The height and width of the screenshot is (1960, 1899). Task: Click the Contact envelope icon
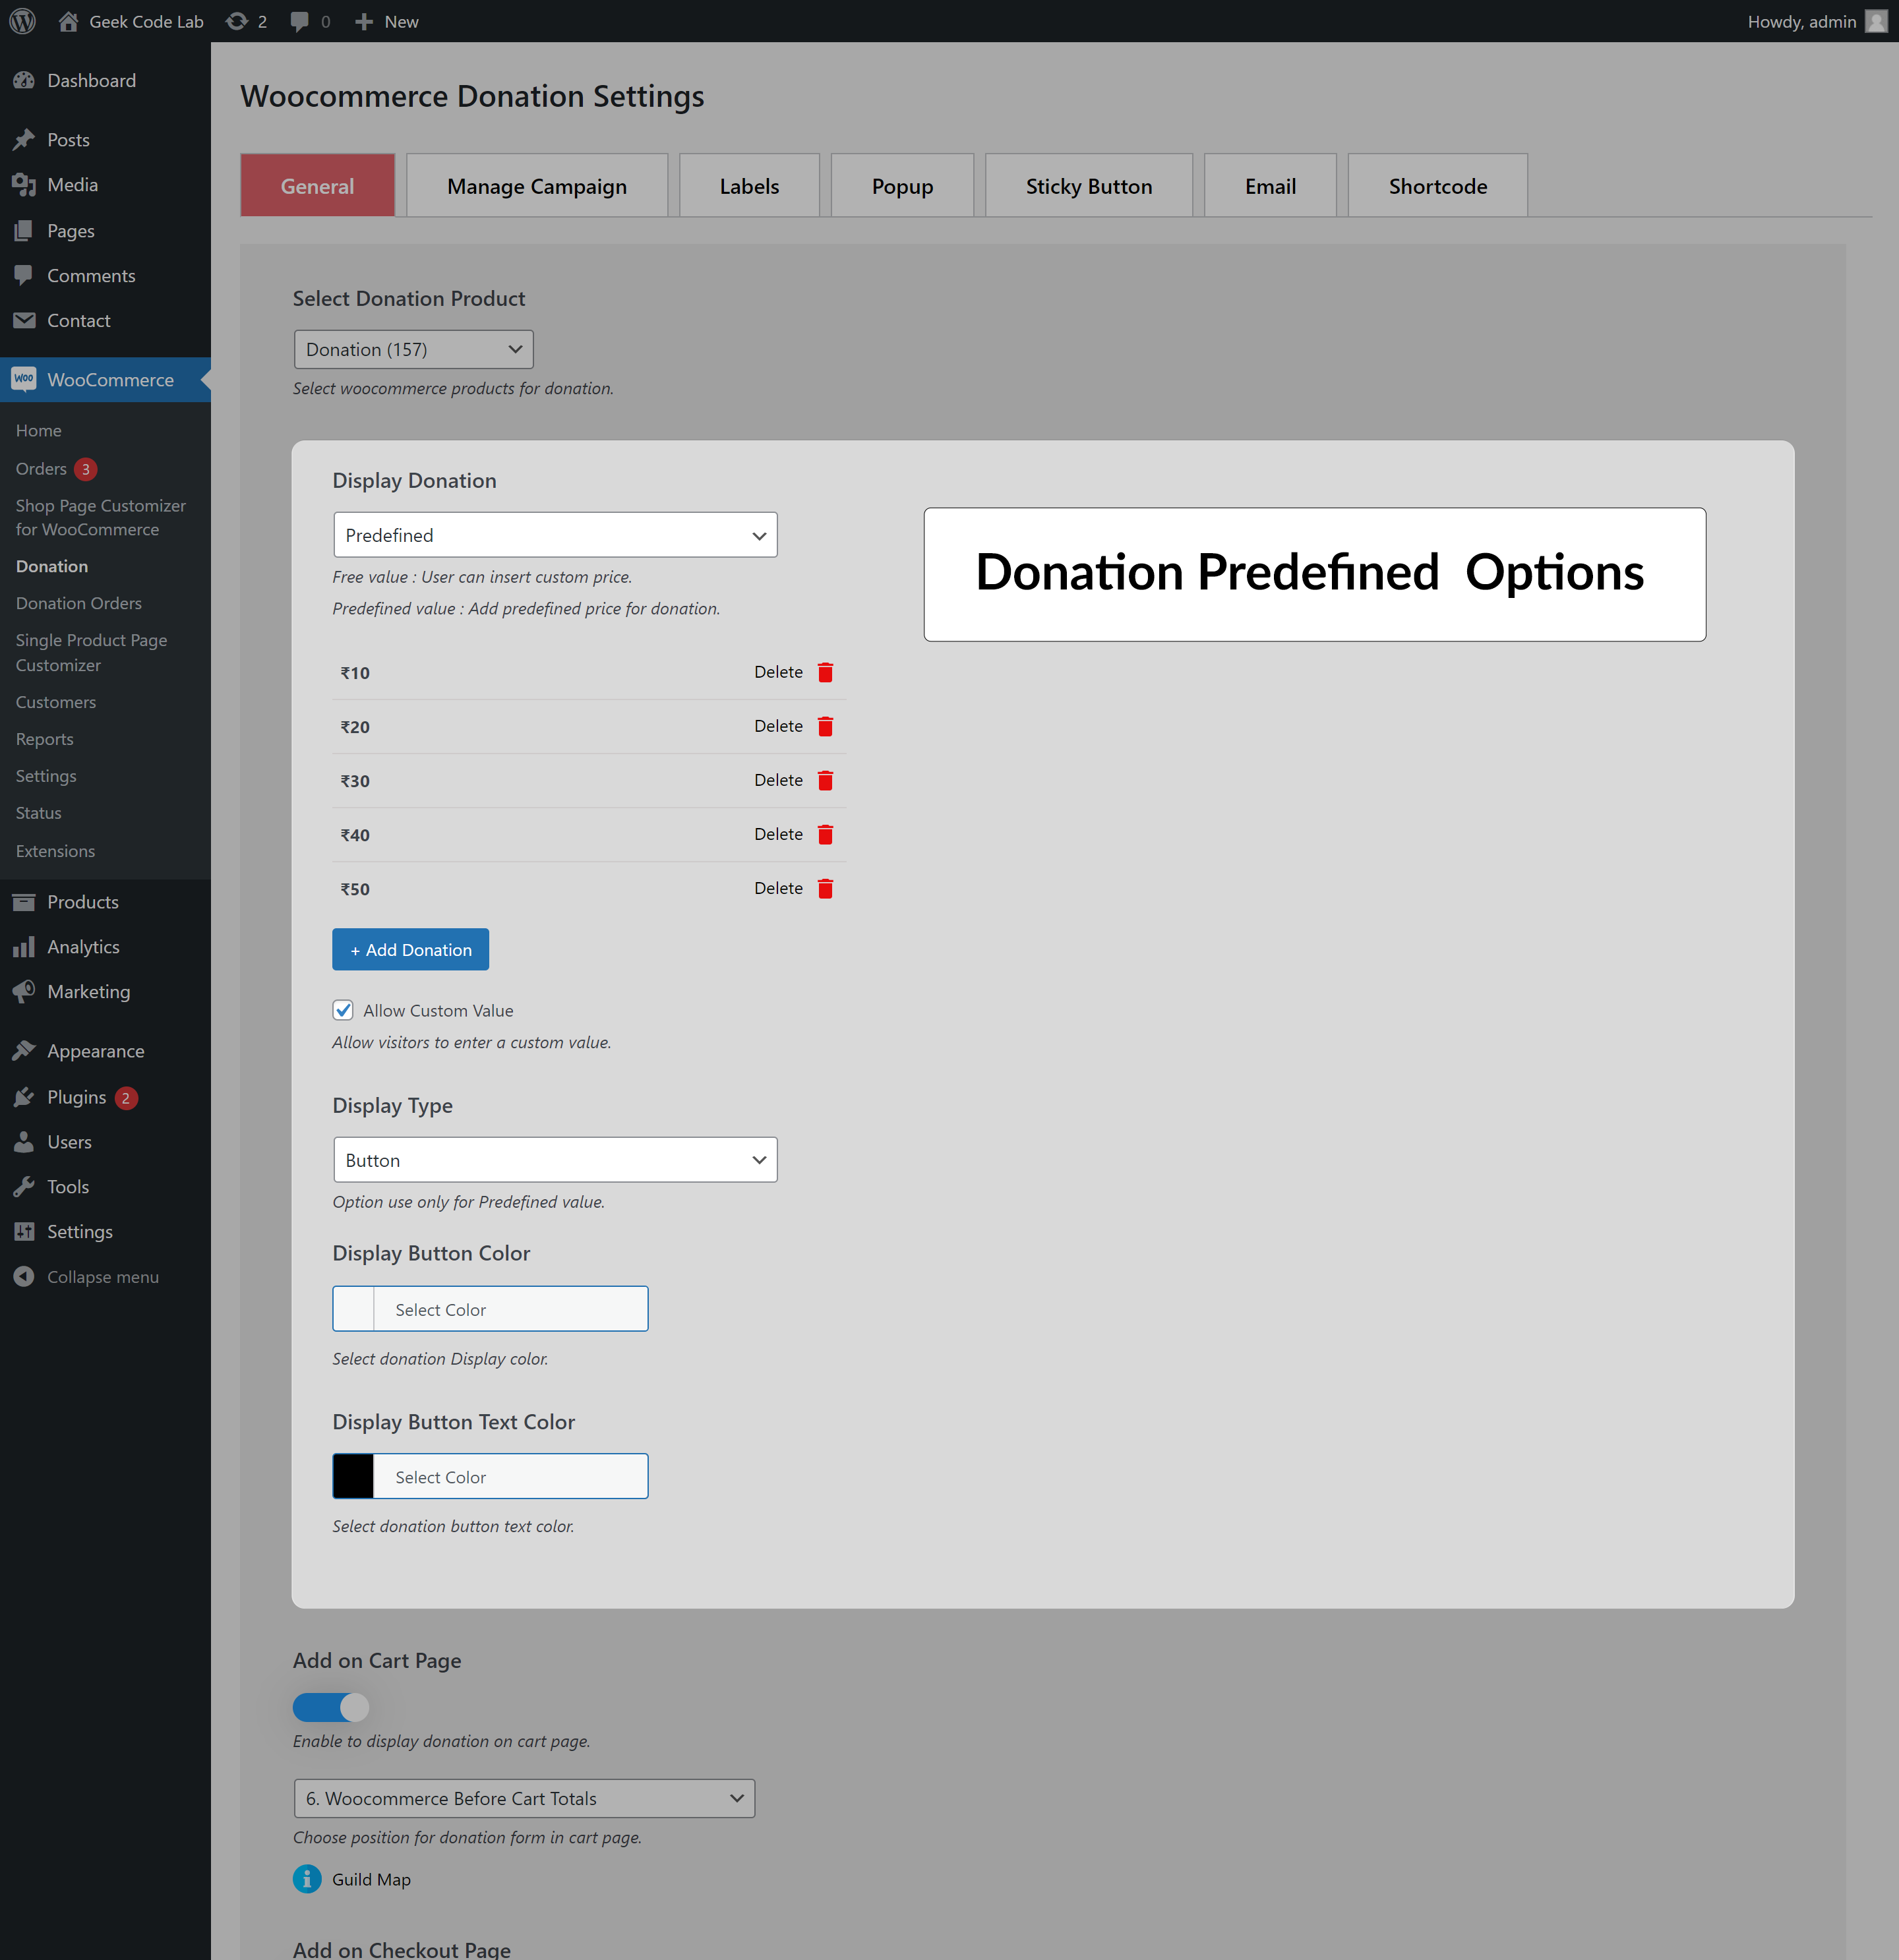[x=24, y=320]
